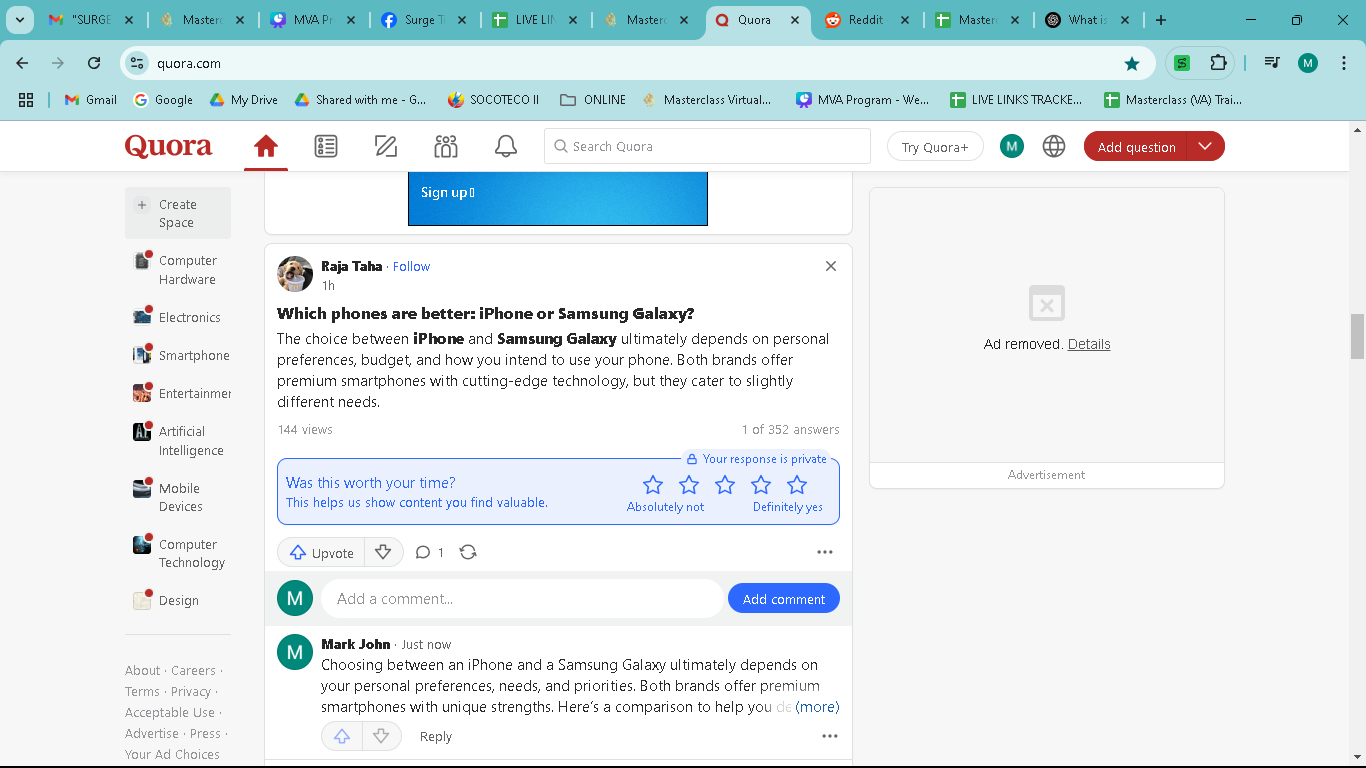Screen dimensions: 1366x768
Task: Expand the Add question dropdown arrow
Action: pyautogui.click(x=1206, y=147)
